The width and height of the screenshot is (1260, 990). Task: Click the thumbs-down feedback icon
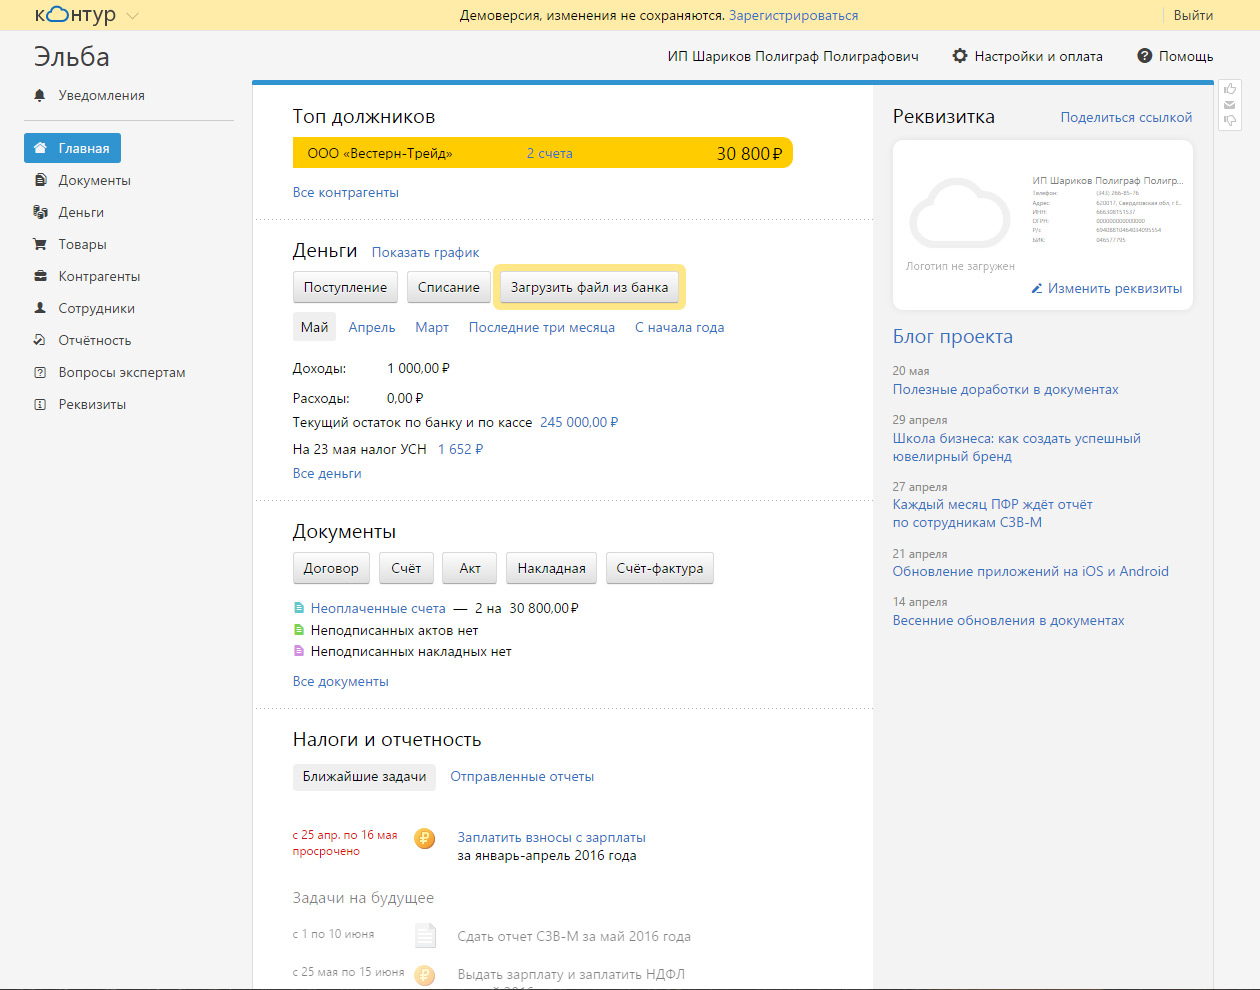(x=1230, y=121)
